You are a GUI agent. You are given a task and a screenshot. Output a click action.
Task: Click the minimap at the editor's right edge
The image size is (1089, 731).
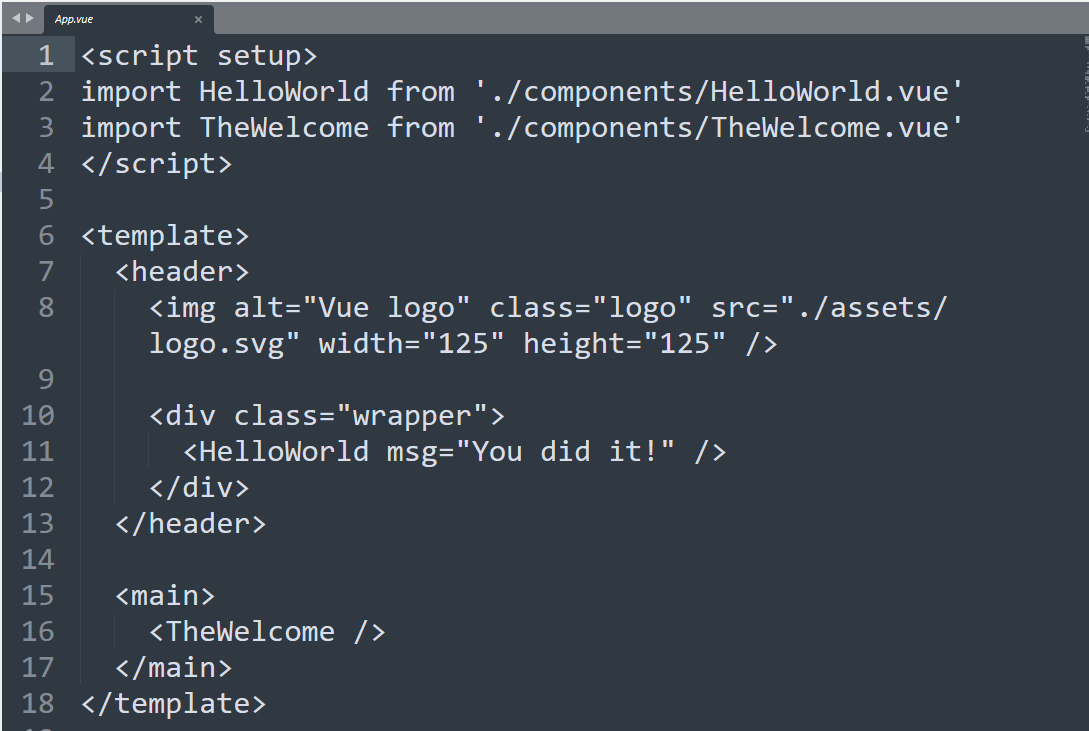coord(1085,83)
